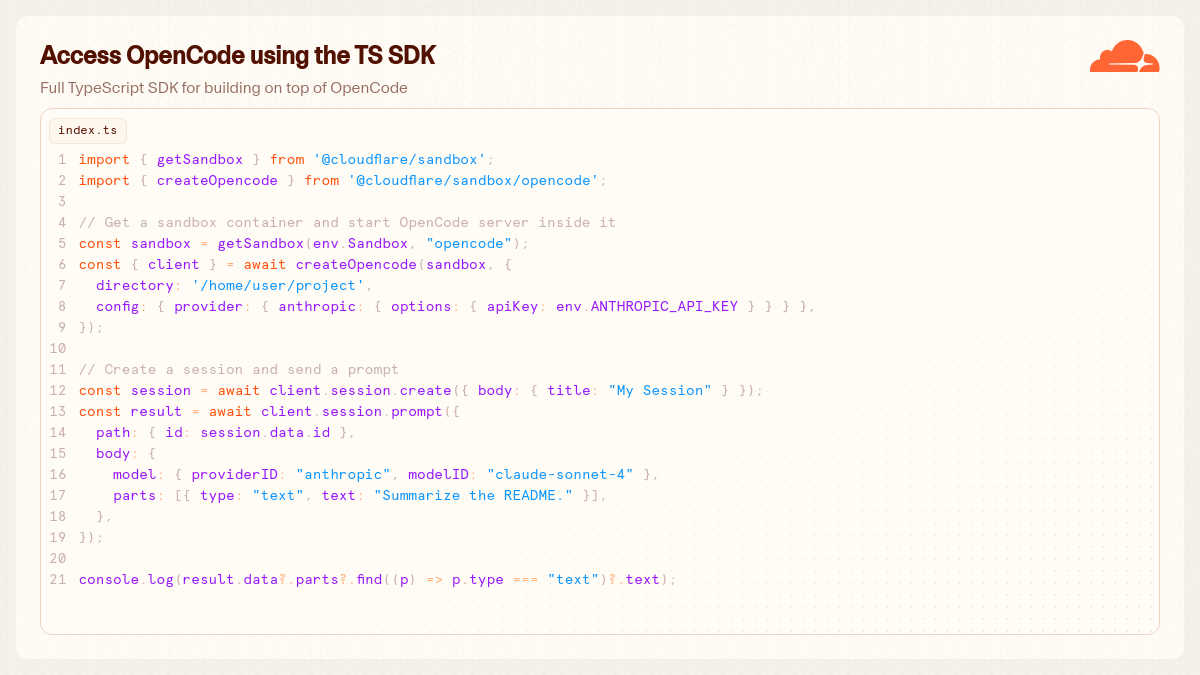Click the '@cloudflare/sandbox' import string

coord(400,160)
